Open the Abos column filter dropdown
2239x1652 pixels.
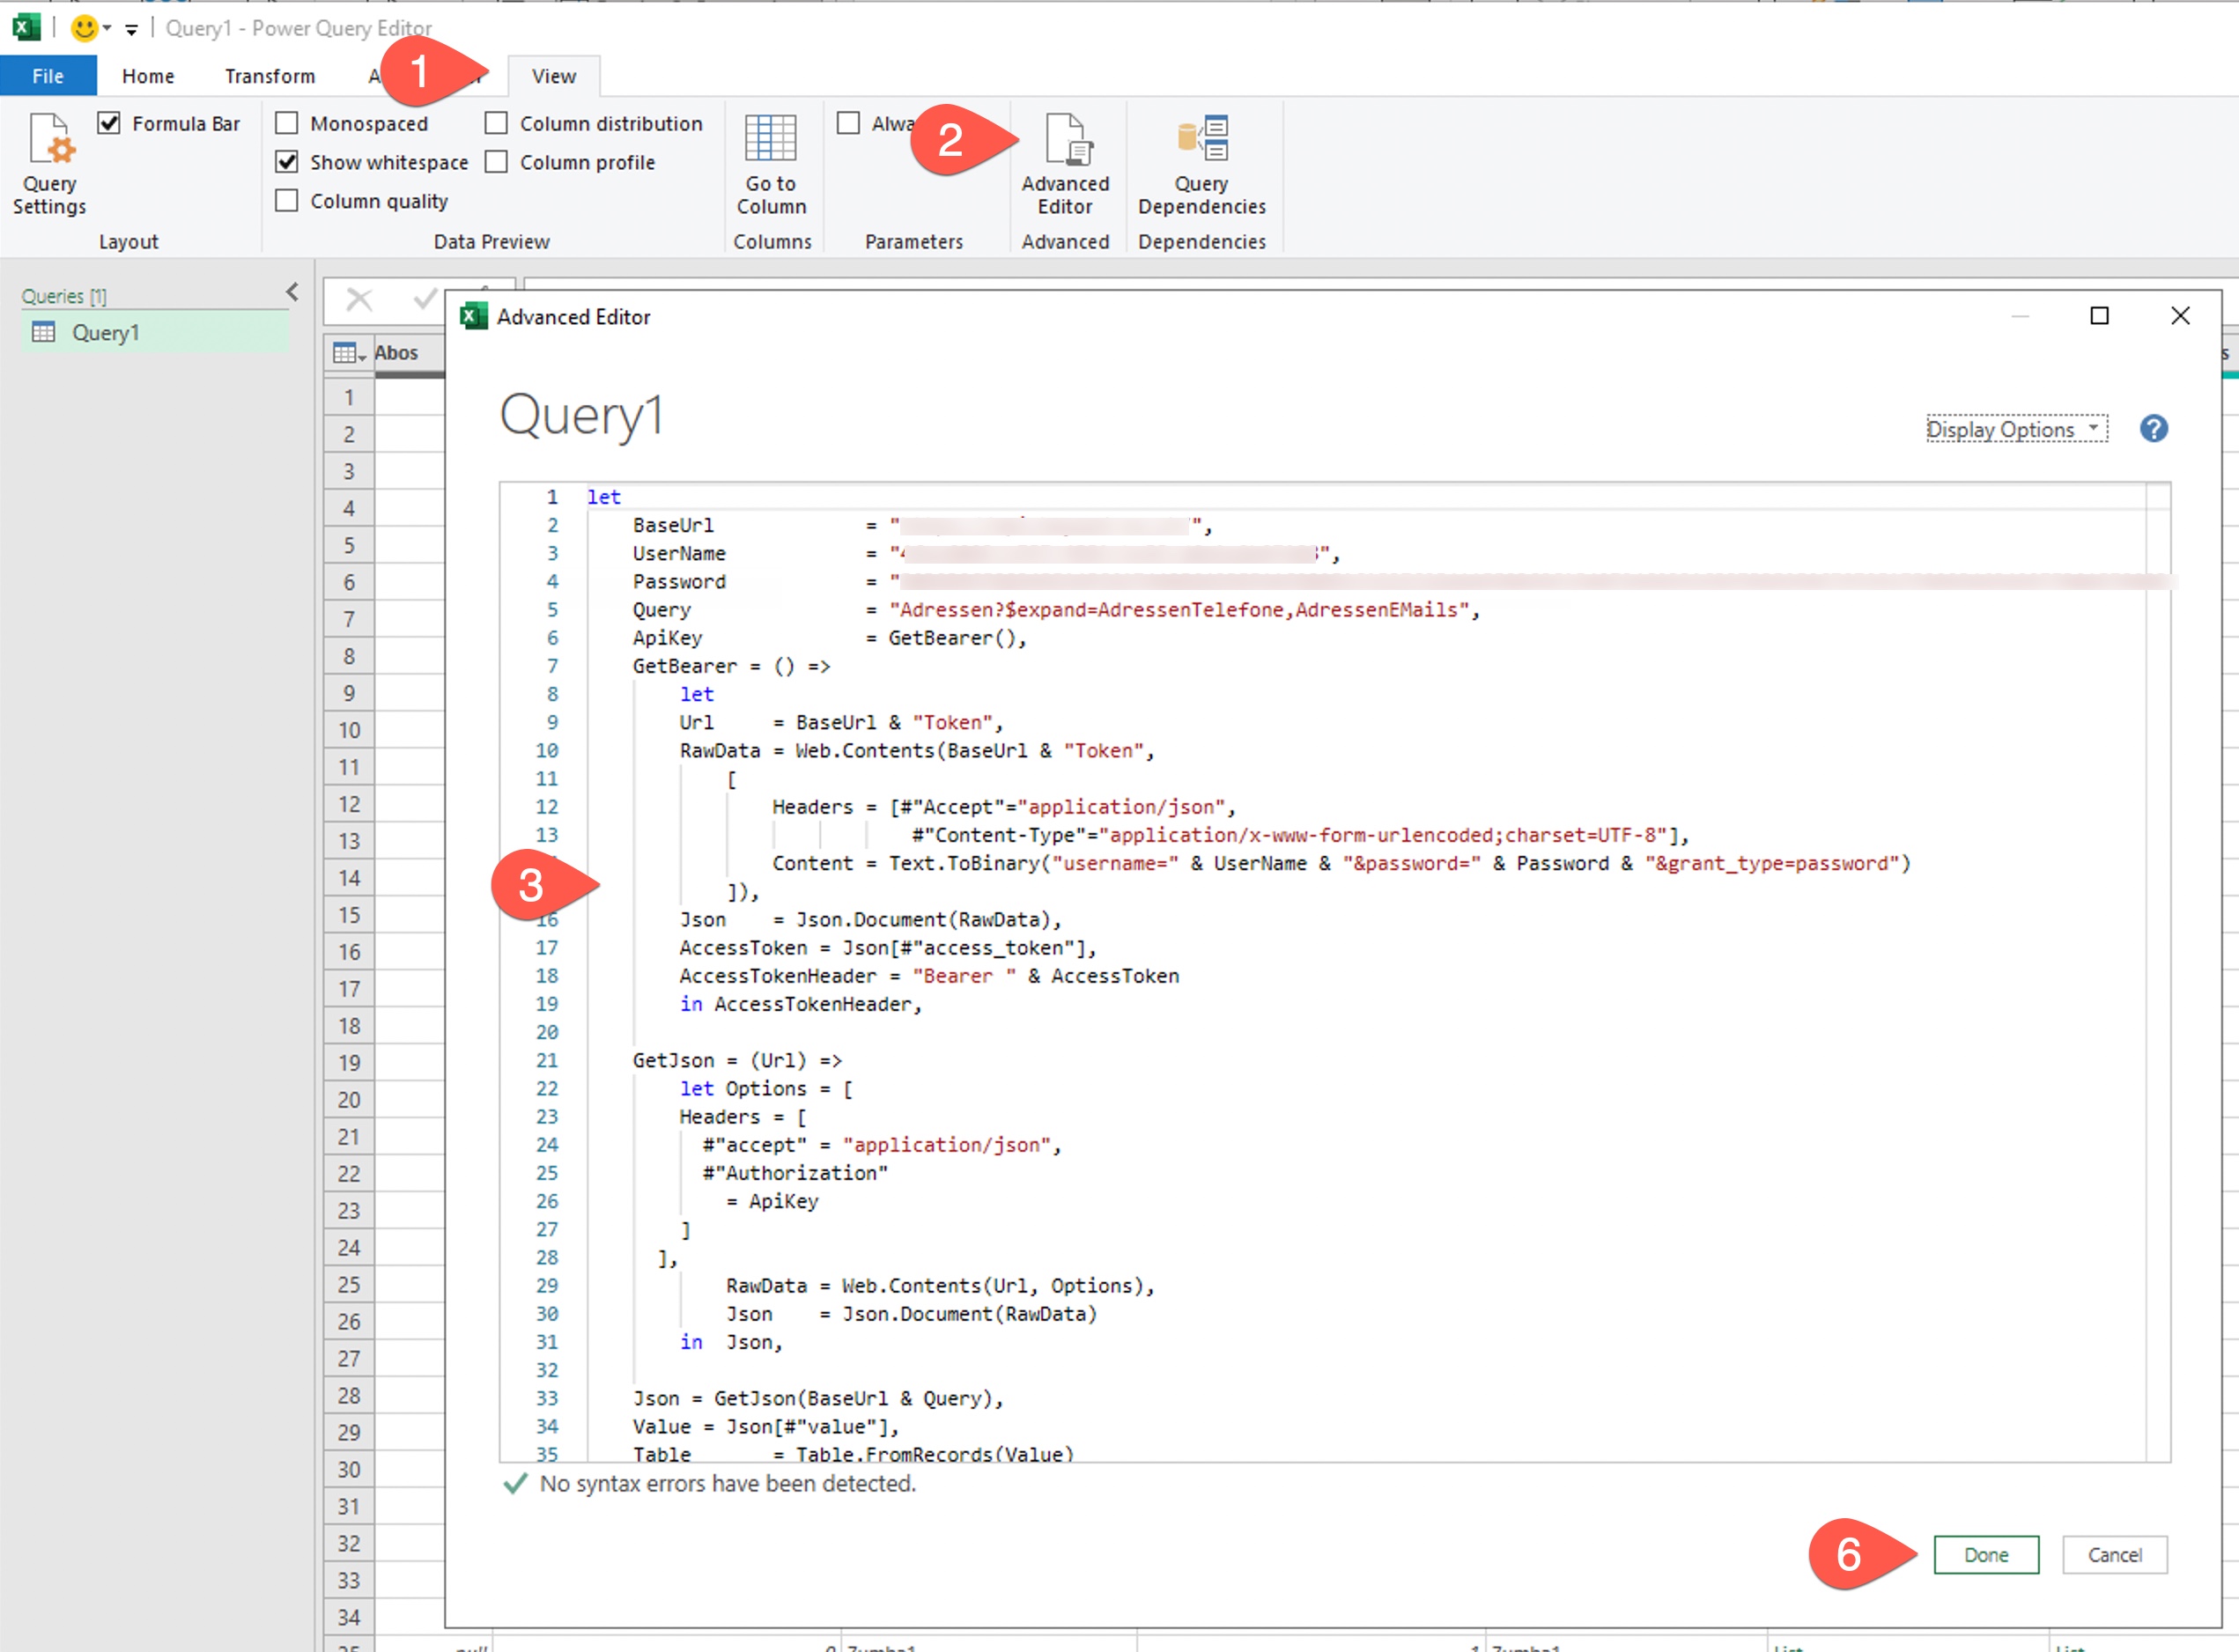point(432,352)
